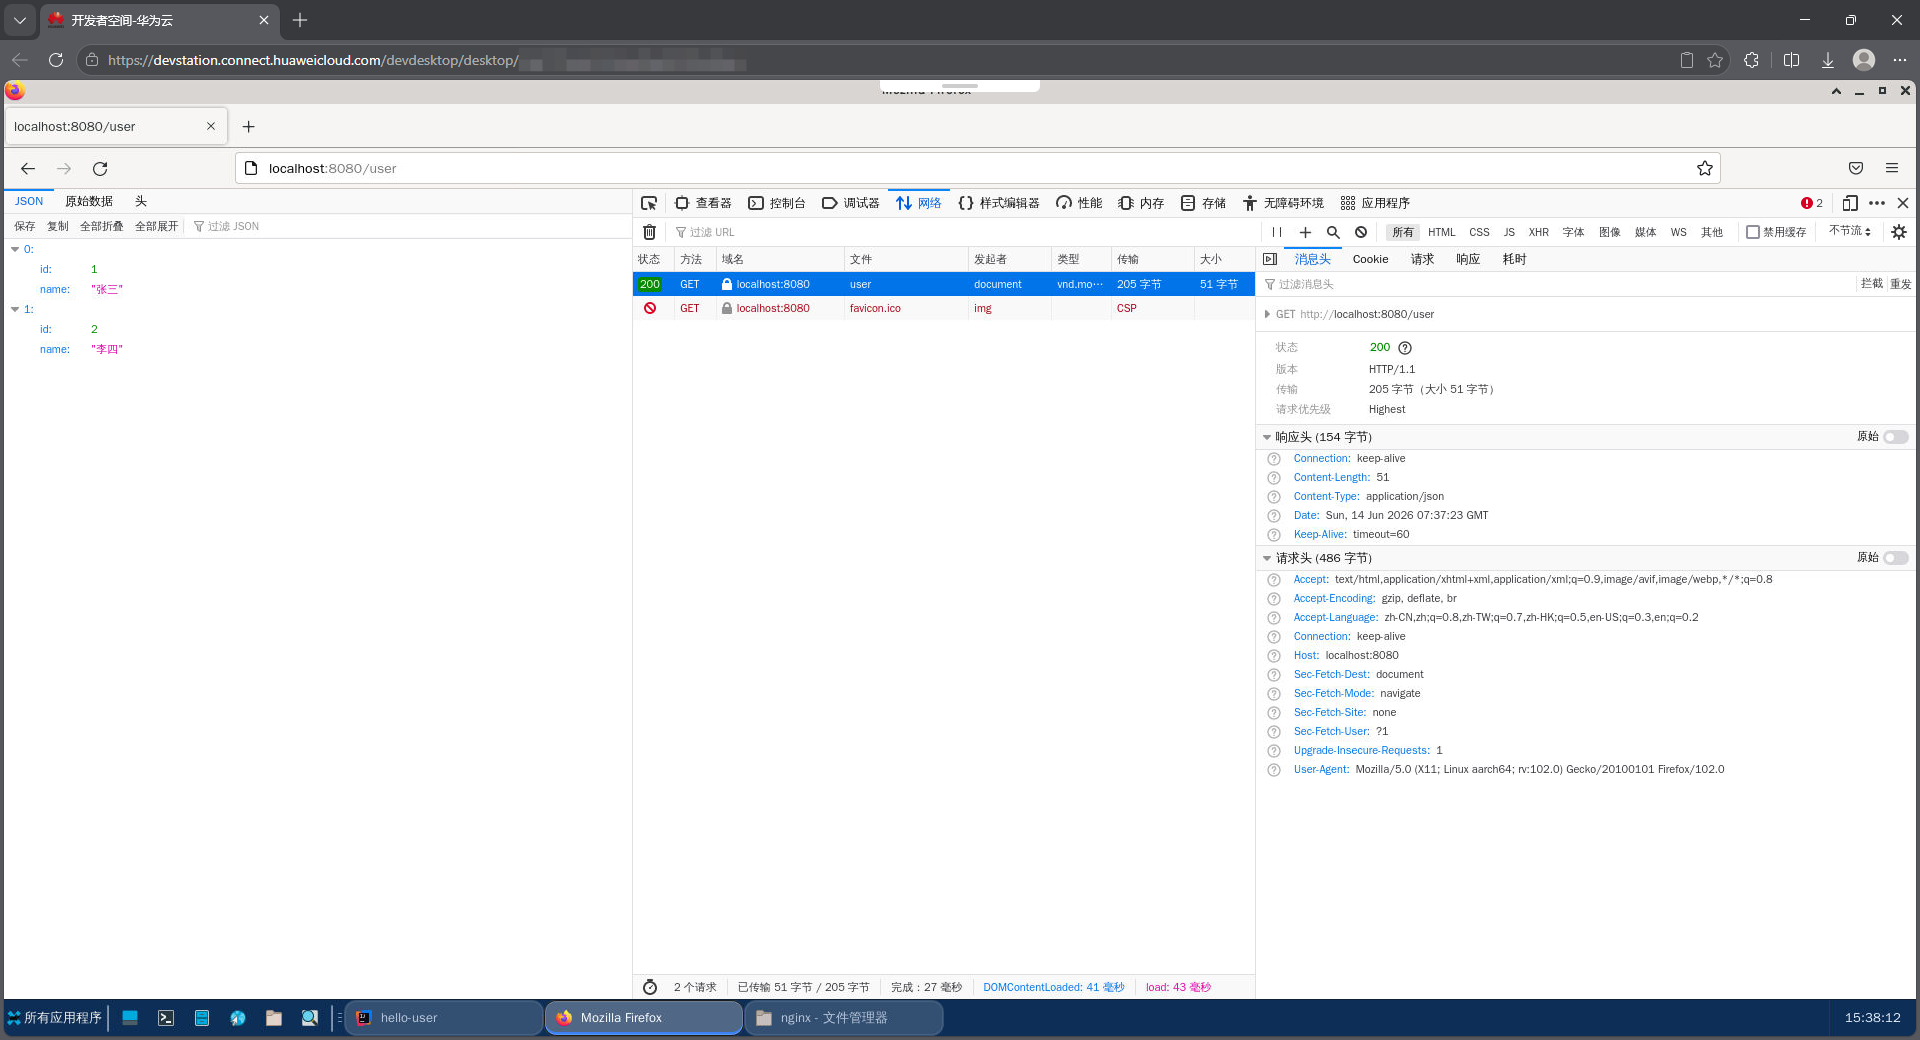Open Firefox hamburger application menu
This screenshot has height=1040, width=1920.
[x=1892, y=168]
